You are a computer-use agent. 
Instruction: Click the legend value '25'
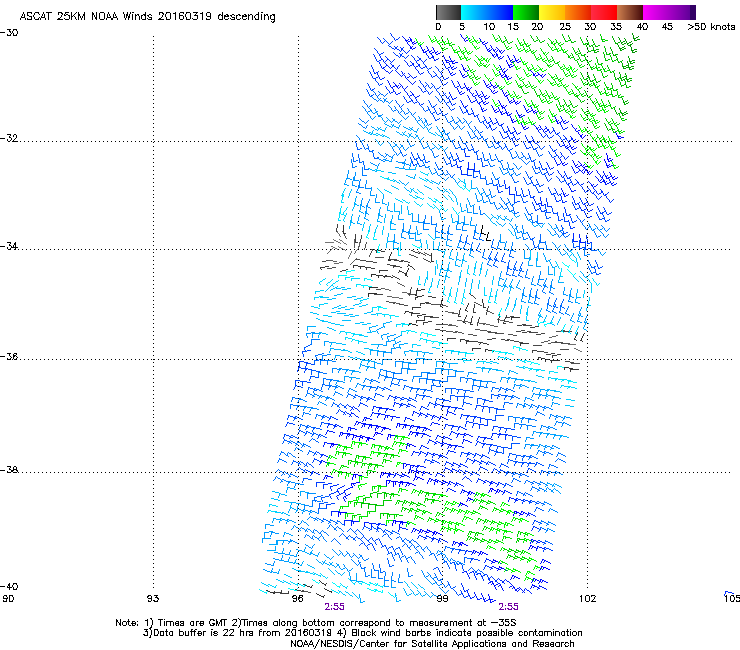(x=564, y=27)
